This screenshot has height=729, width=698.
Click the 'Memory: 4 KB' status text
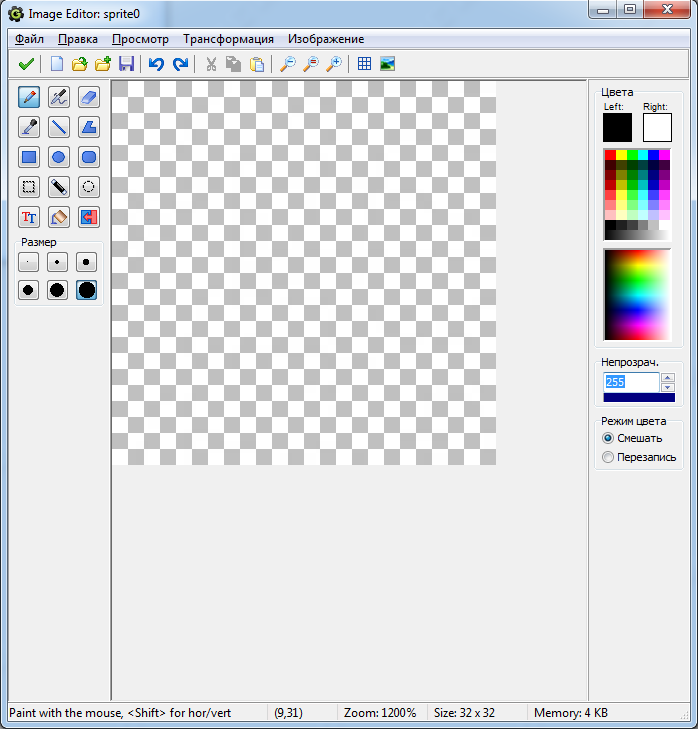(x=571, y=713)
